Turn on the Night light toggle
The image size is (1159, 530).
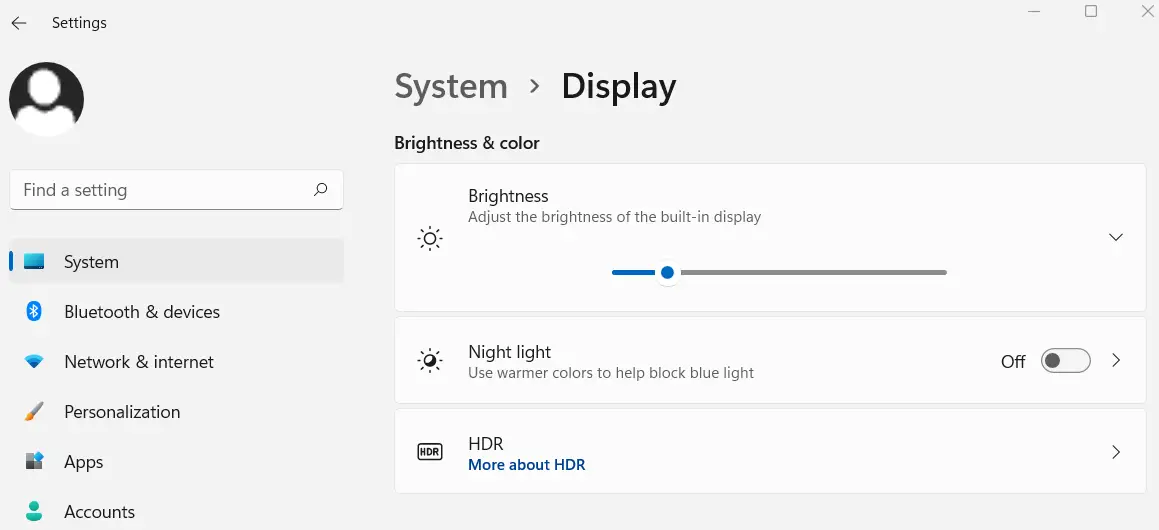pyautogui.click(x=1065, y=361)
